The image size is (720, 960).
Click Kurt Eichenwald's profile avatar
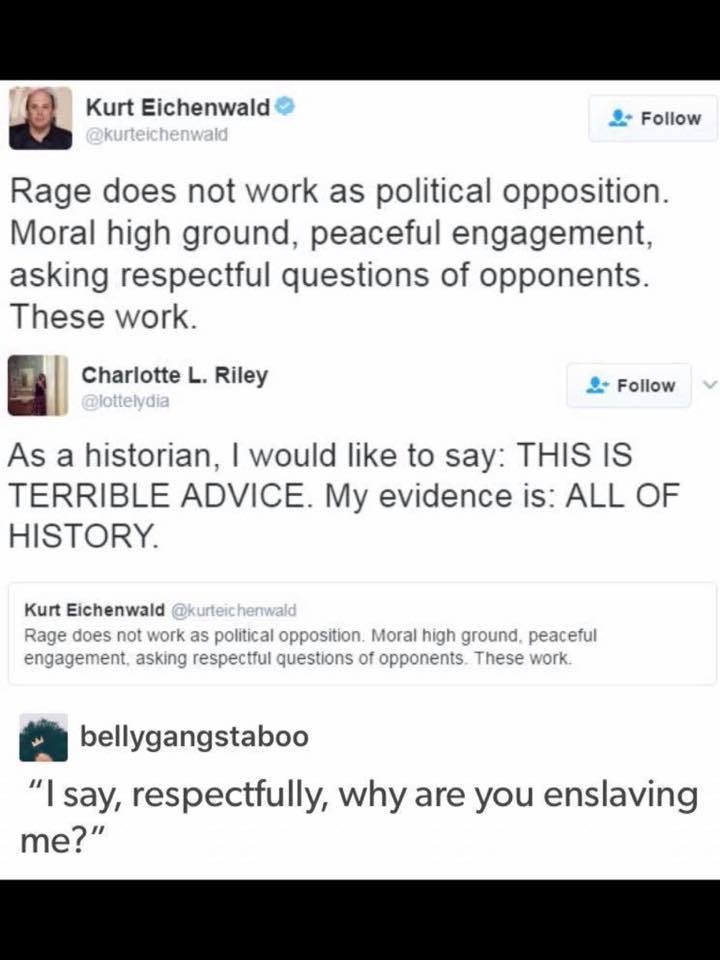[x=41, y=118]
